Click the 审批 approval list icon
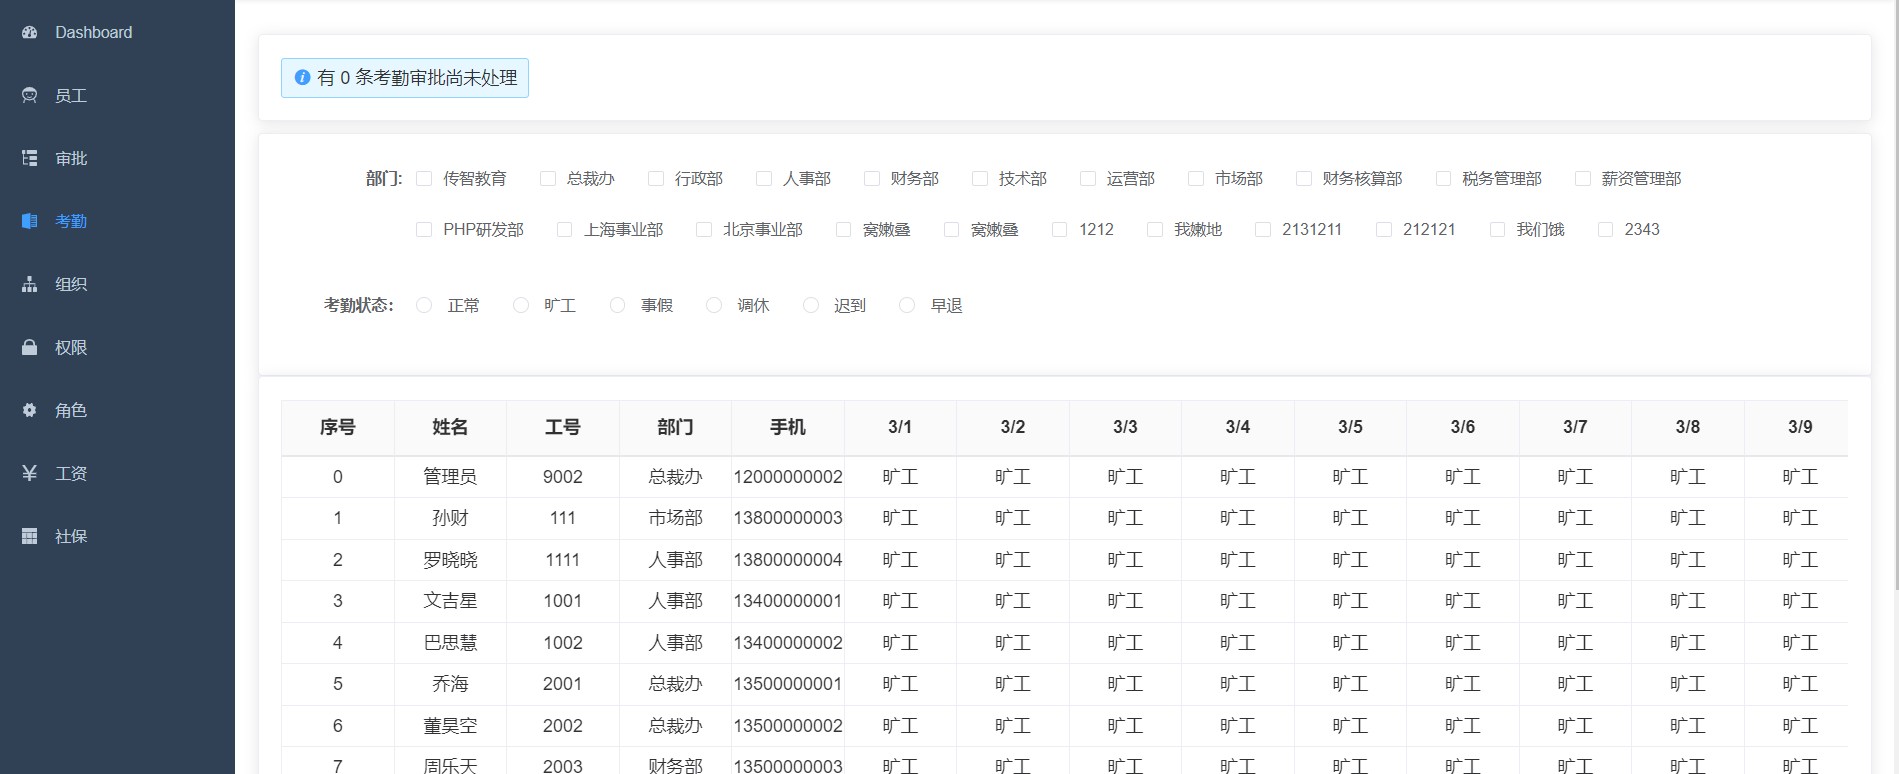1899x774 pixels. tap(30, 158)
